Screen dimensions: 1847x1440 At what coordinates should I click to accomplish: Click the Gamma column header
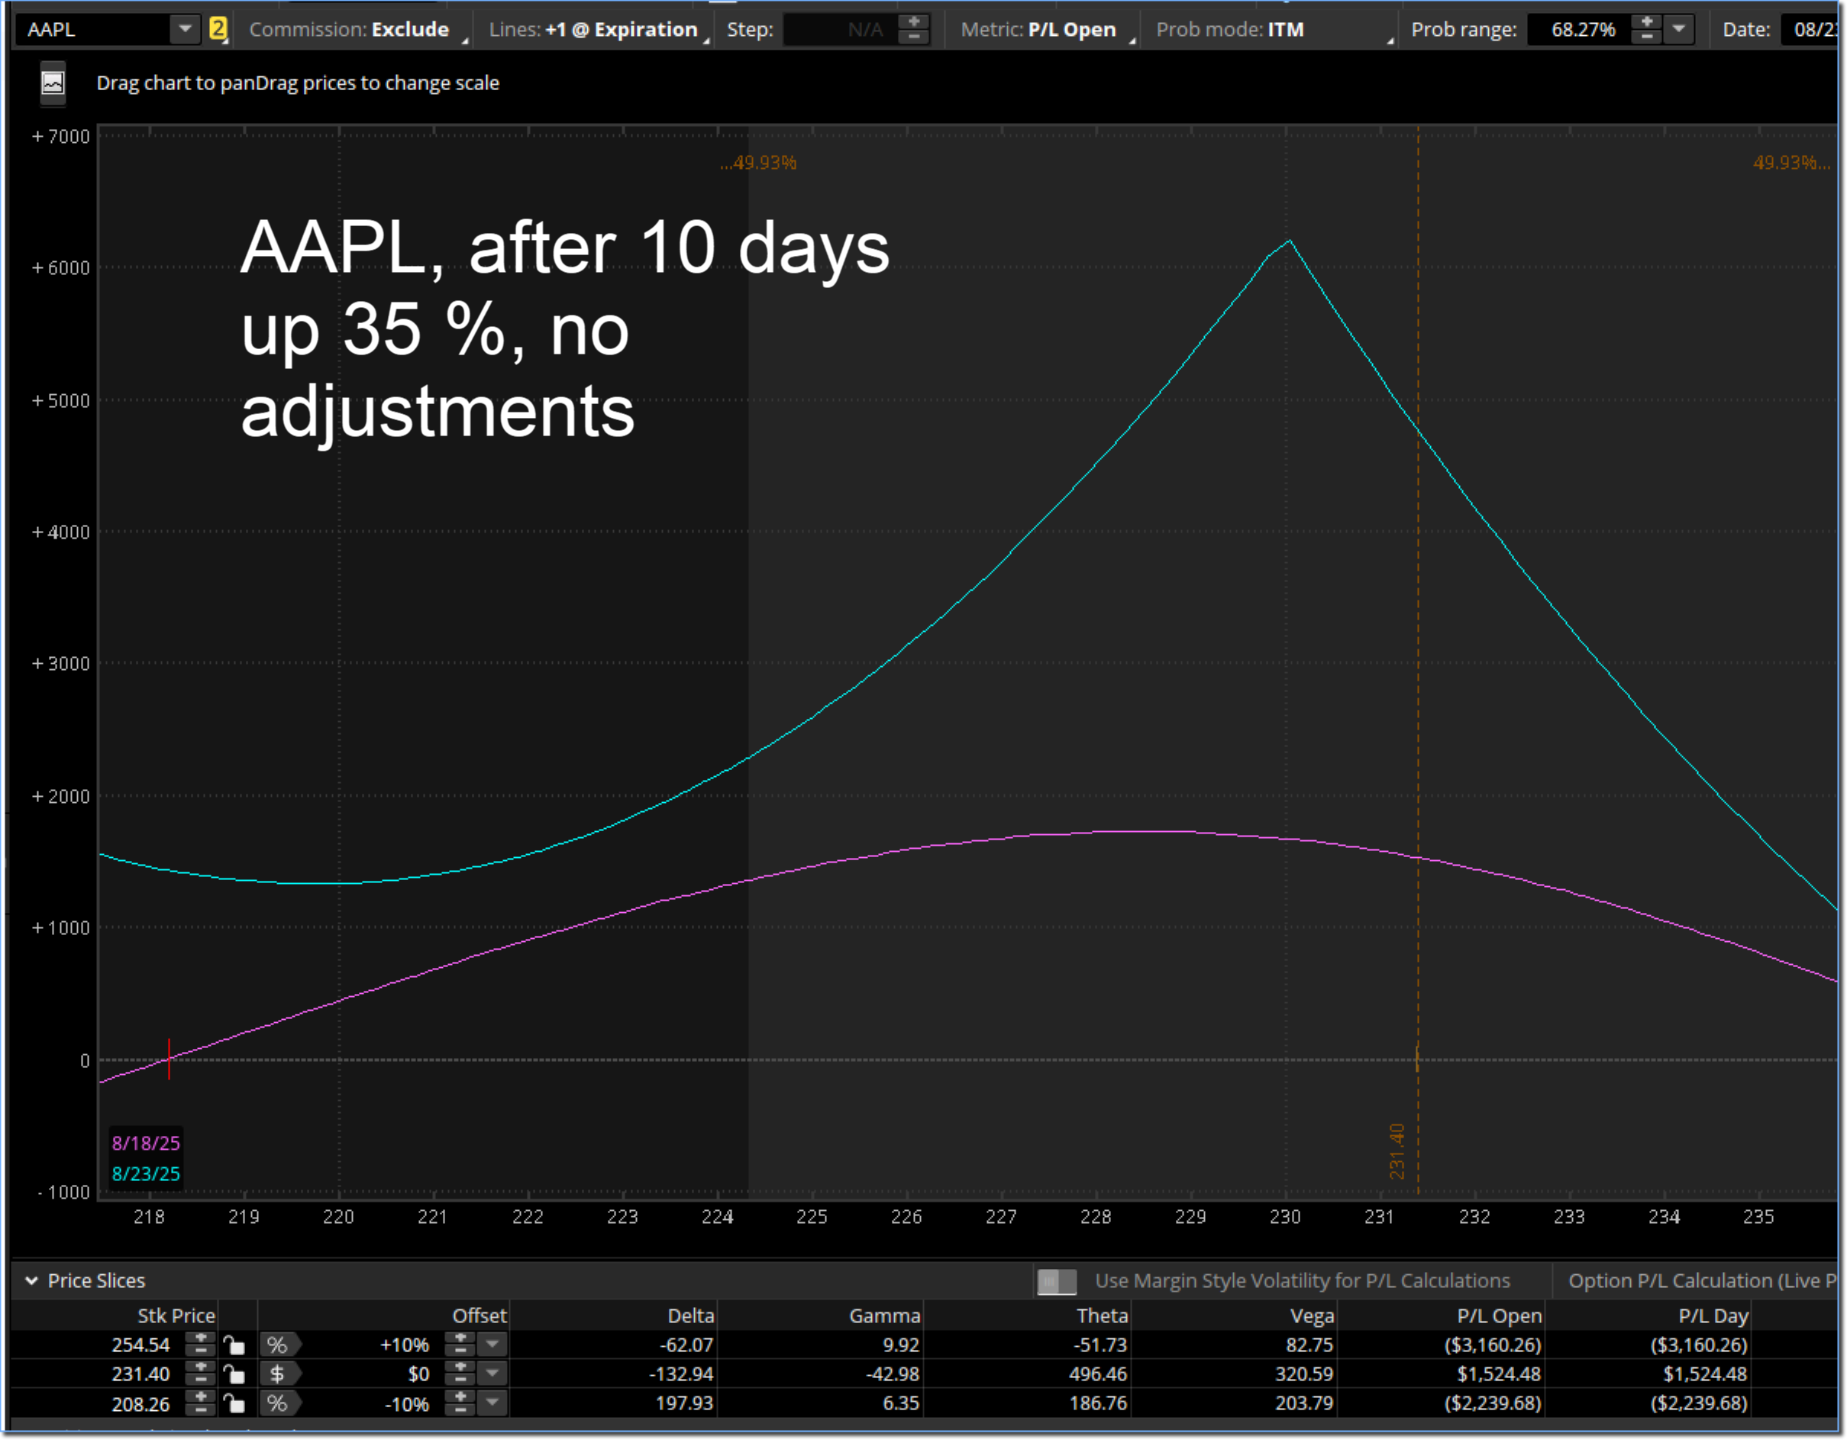(884, 1316)
